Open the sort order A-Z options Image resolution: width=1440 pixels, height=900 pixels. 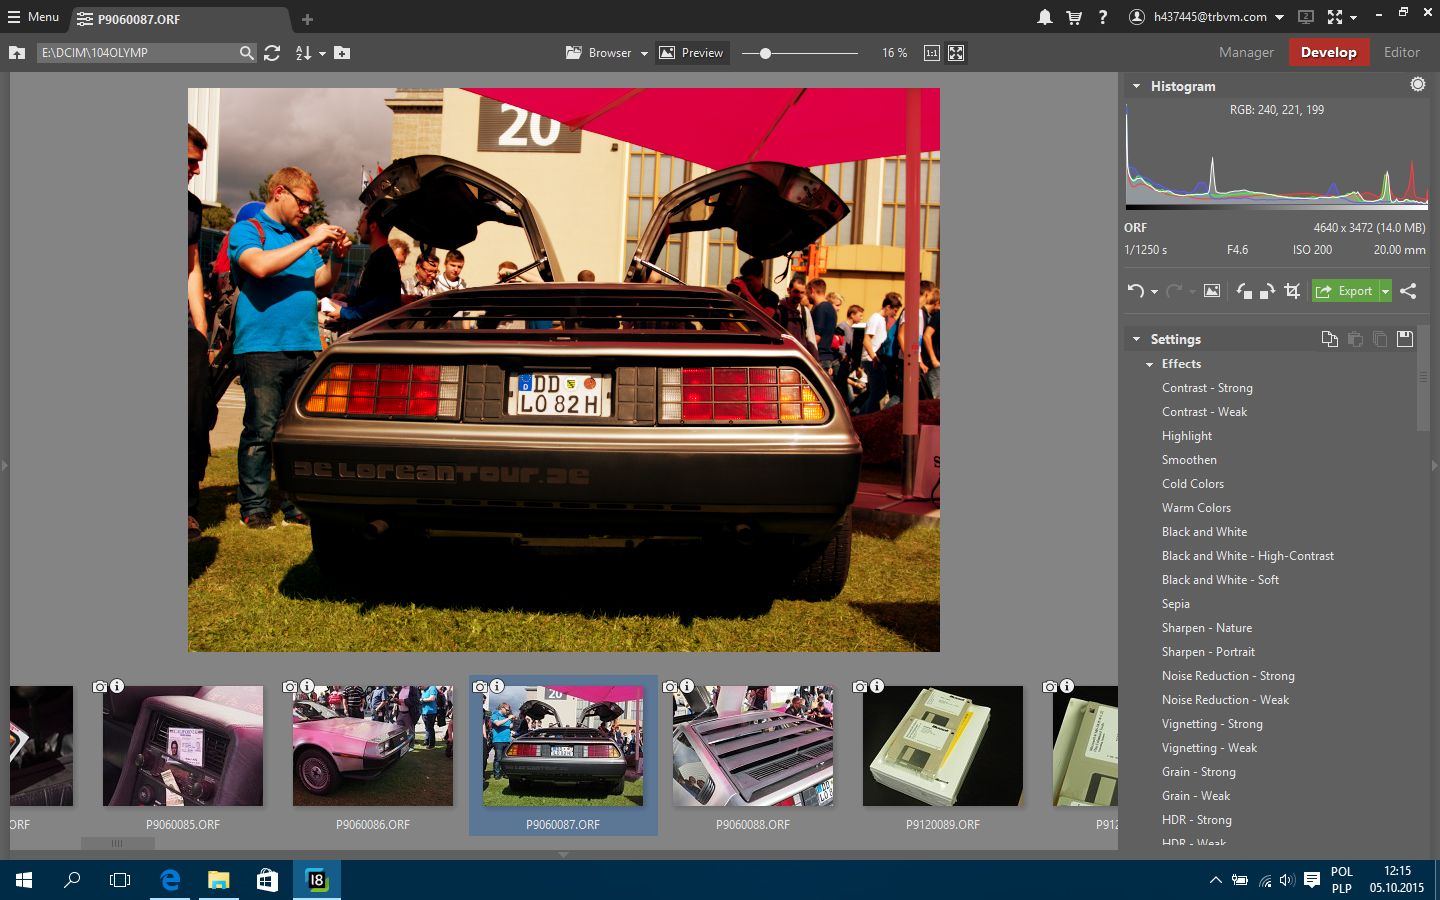(x=310, y=53)
